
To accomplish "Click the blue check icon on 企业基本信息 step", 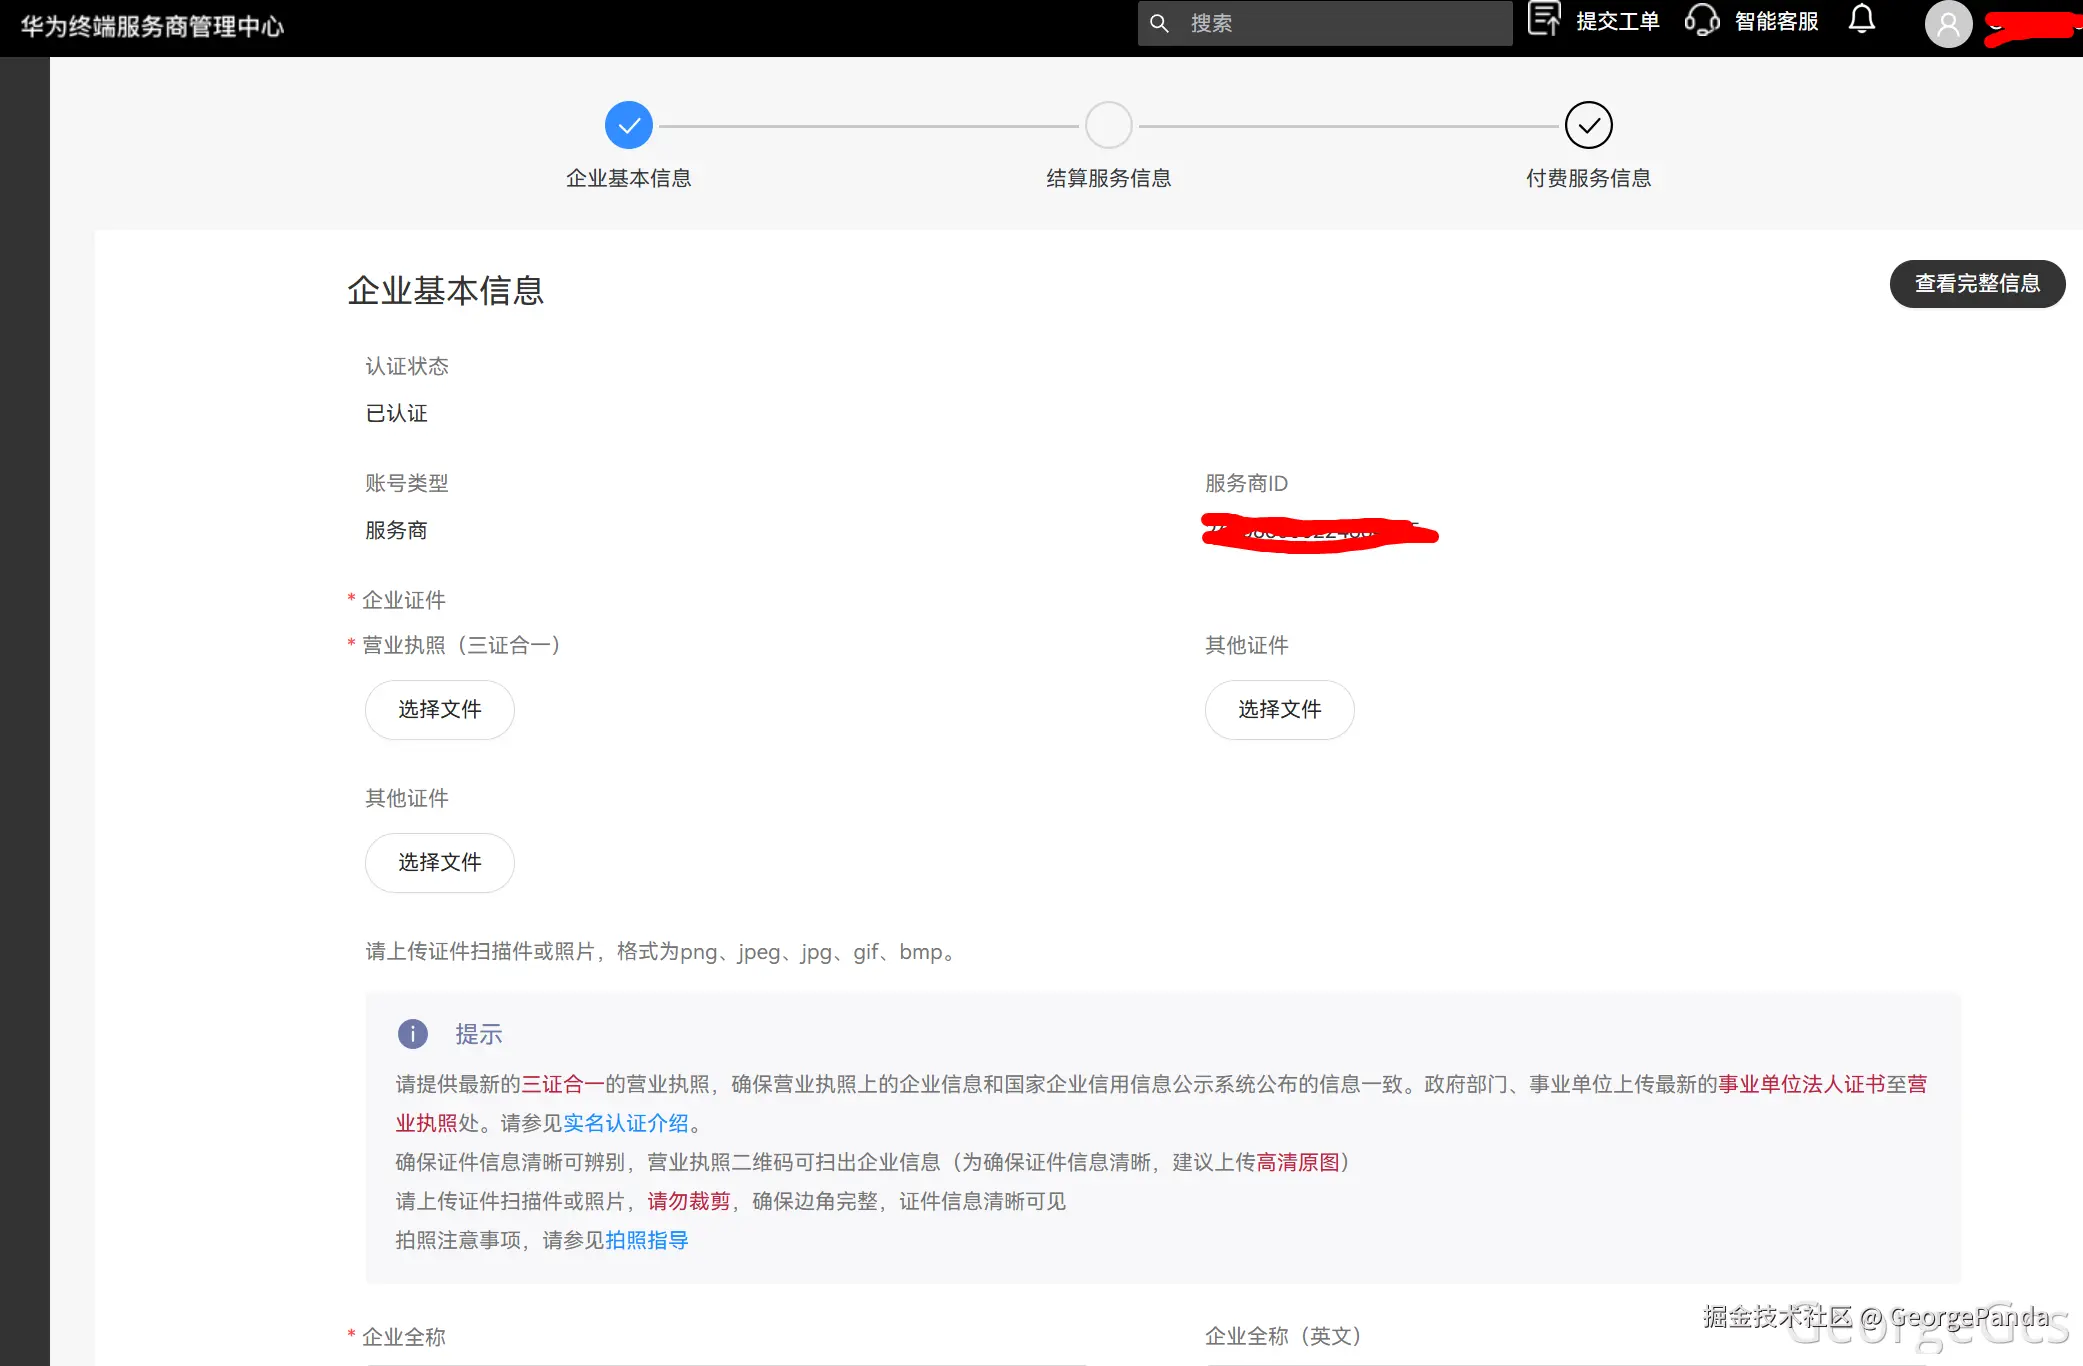I will pos(628,124).
